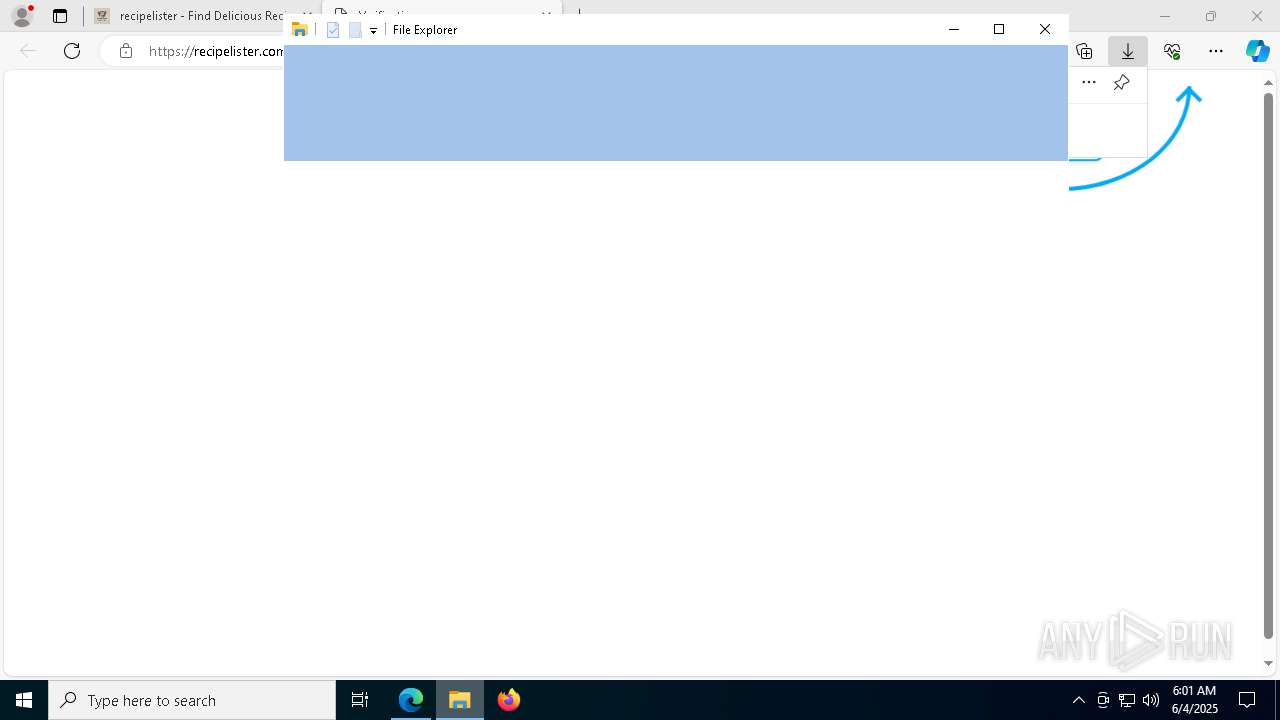
Task: Click the taskbar search box
Action: (x=192, y=700)
